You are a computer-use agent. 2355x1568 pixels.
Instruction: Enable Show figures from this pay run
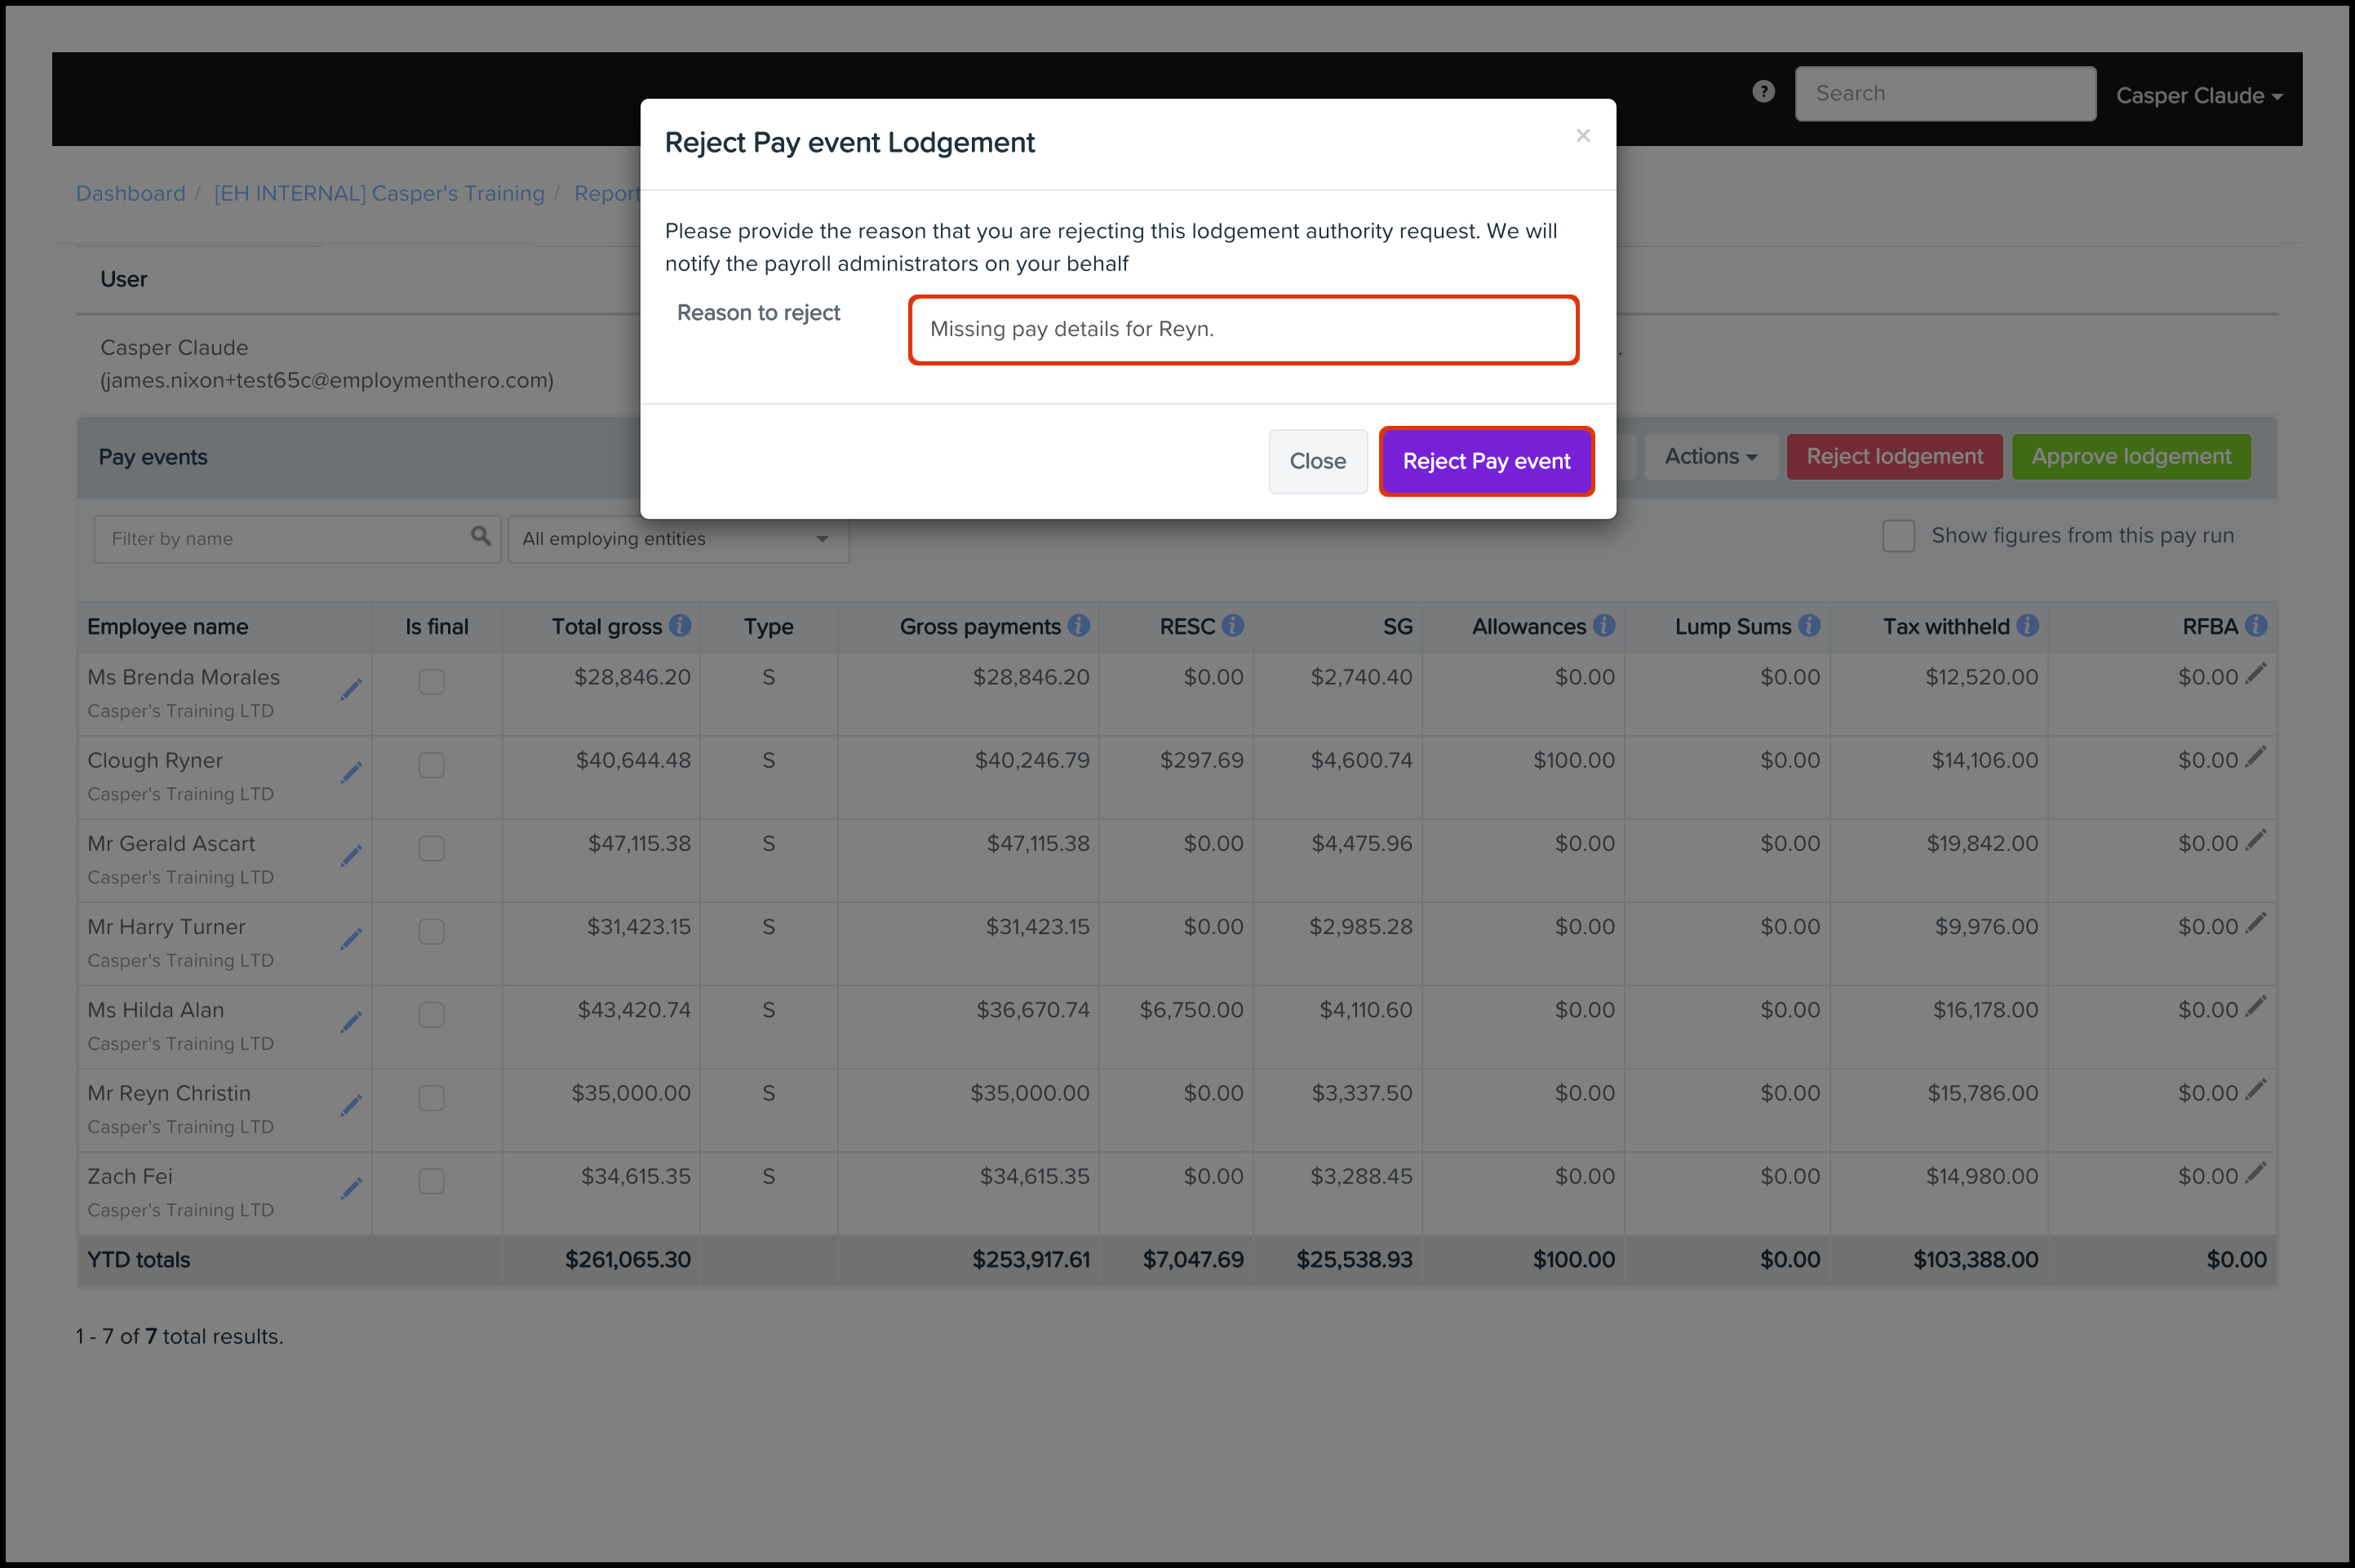[x=1898, y=536]
